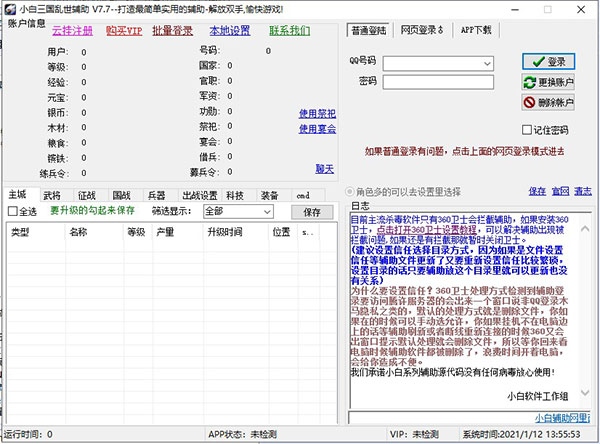Click the 保存 link above the log
This screenshot has height=444, width=600.
537,191
